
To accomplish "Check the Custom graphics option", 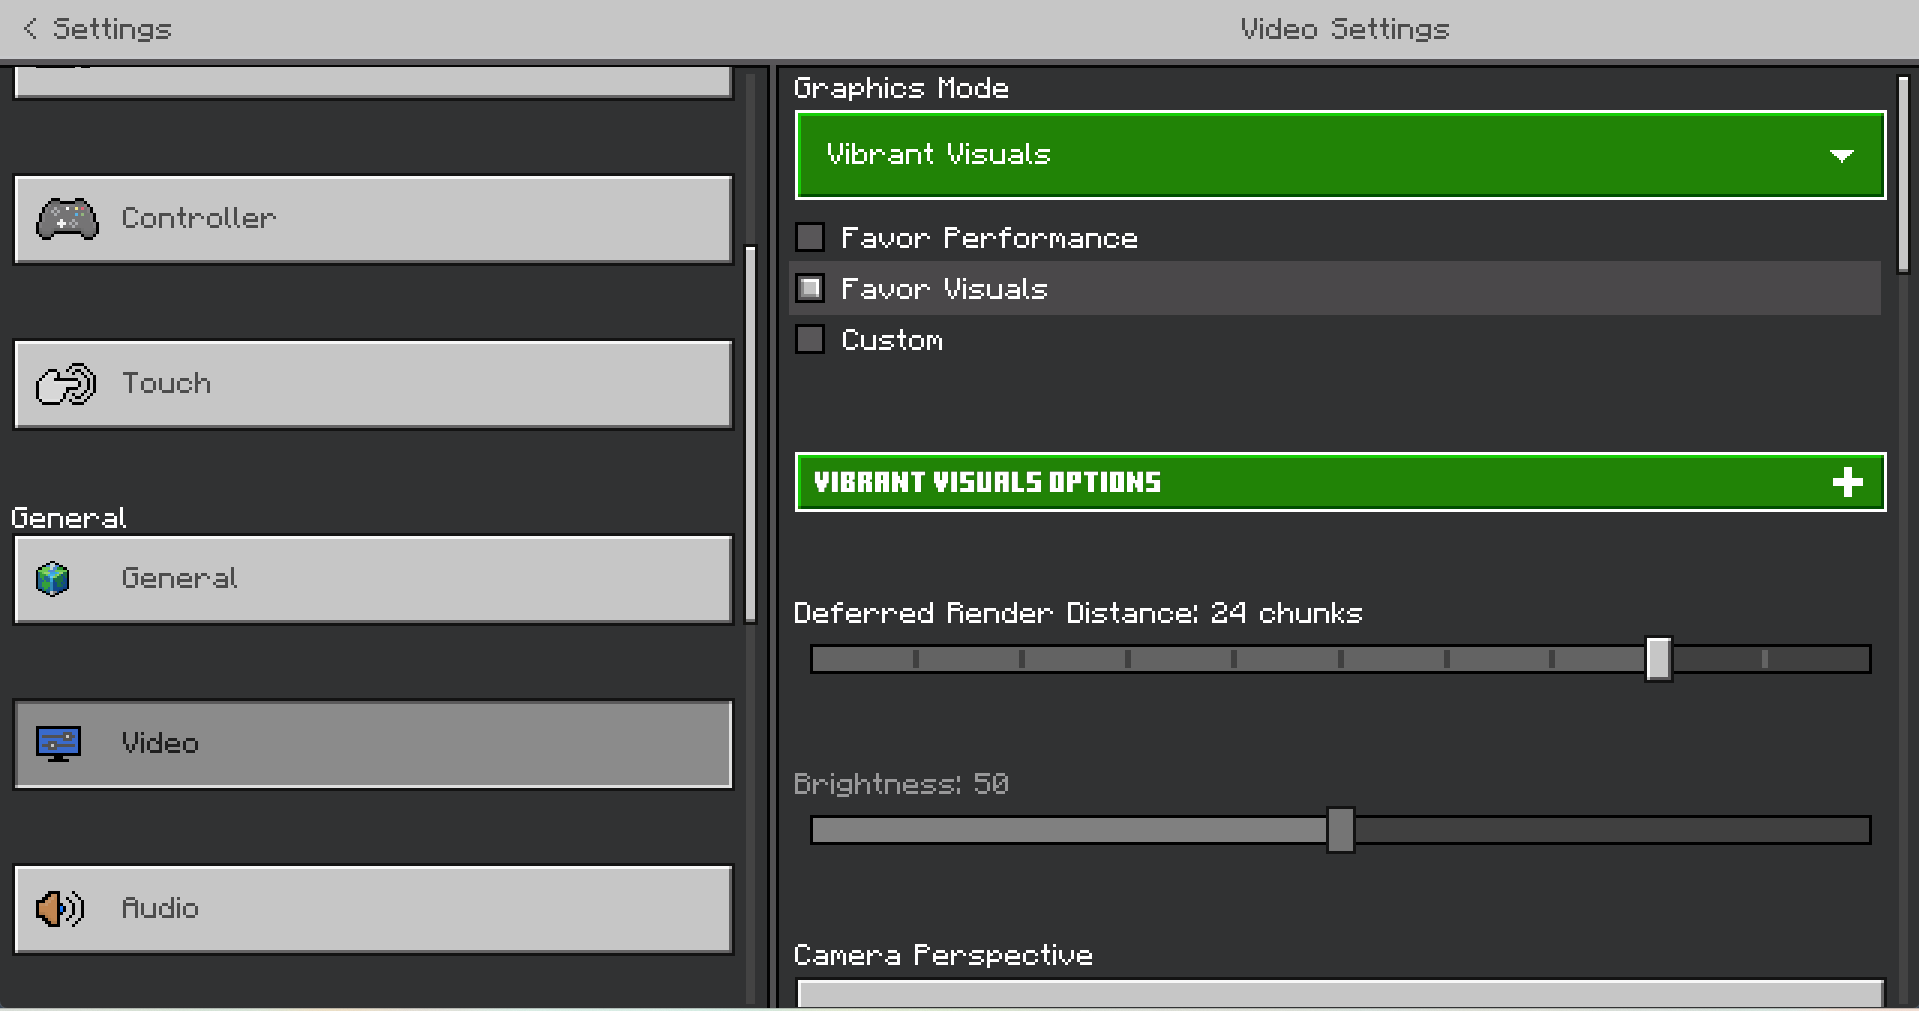I will coord(810,340).
